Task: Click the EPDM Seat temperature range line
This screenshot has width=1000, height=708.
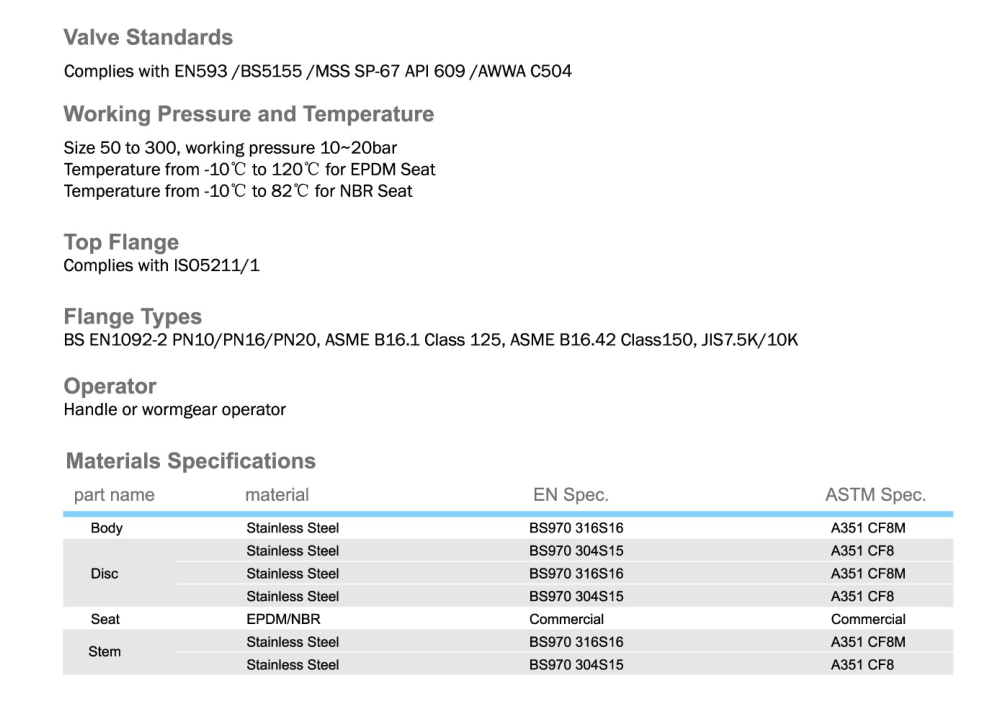Action: (249, 170)
